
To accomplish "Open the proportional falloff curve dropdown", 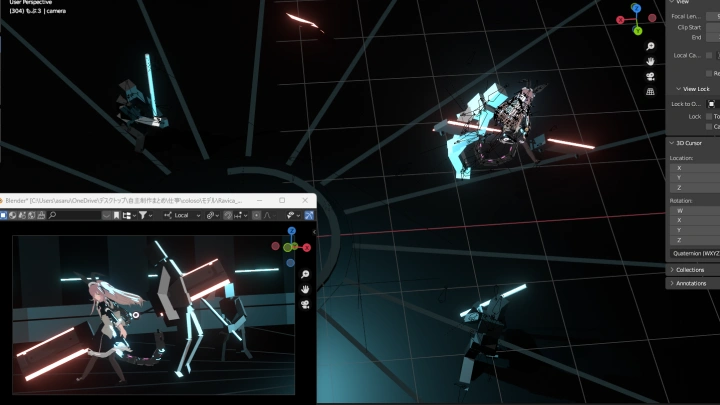I will [x=270, y=215].
